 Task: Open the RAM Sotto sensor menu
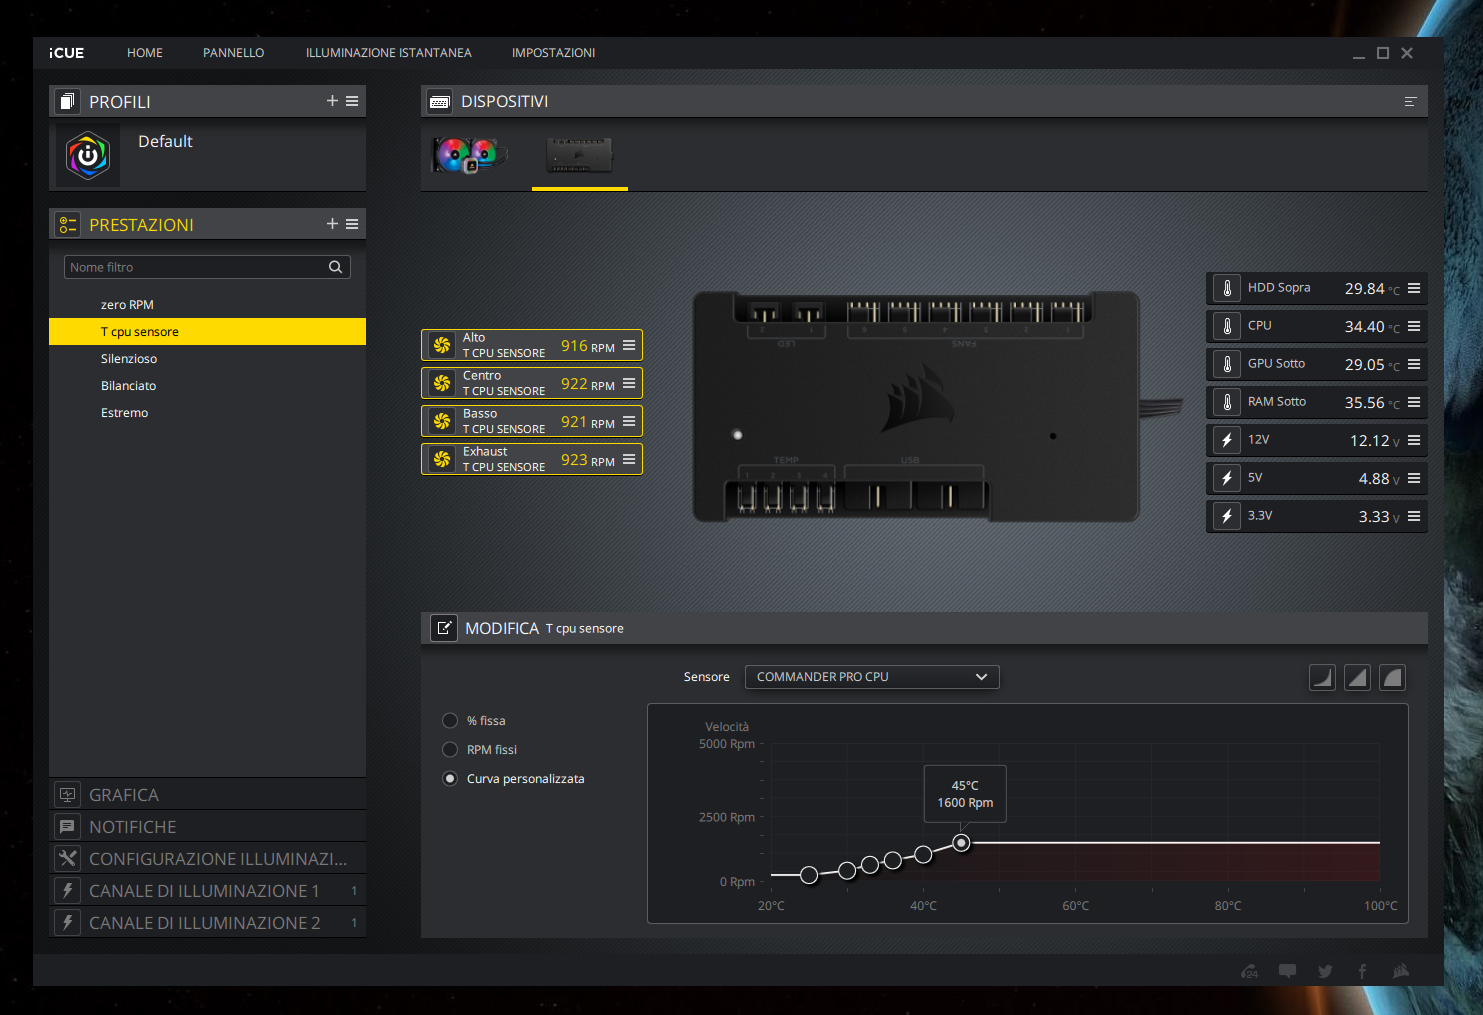click(1414, 402)
